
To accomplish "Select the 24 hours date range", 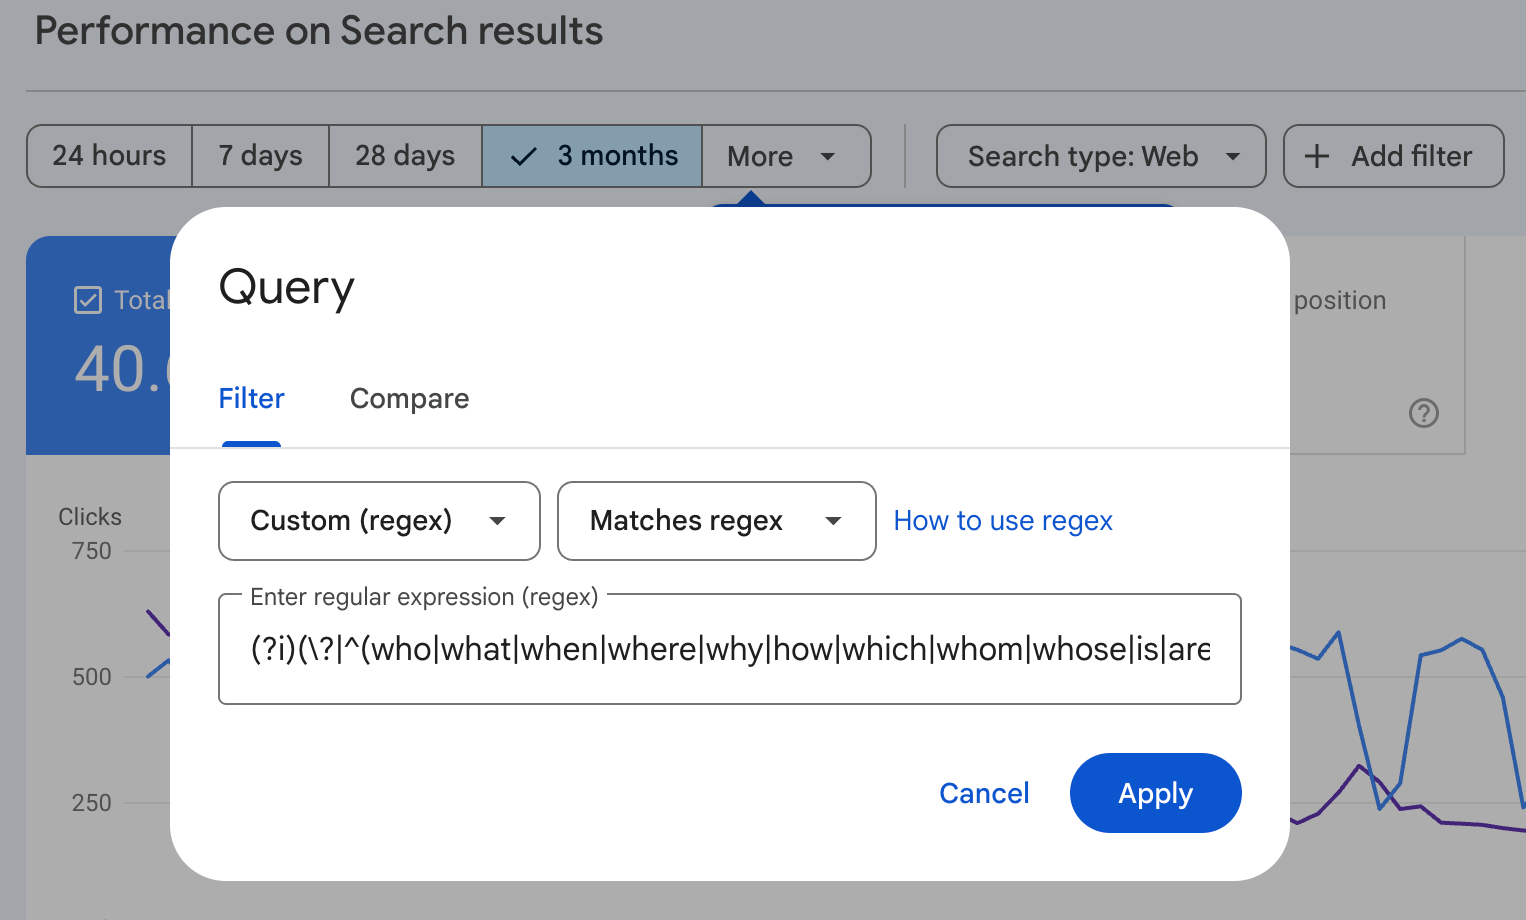I will point(109,156).
